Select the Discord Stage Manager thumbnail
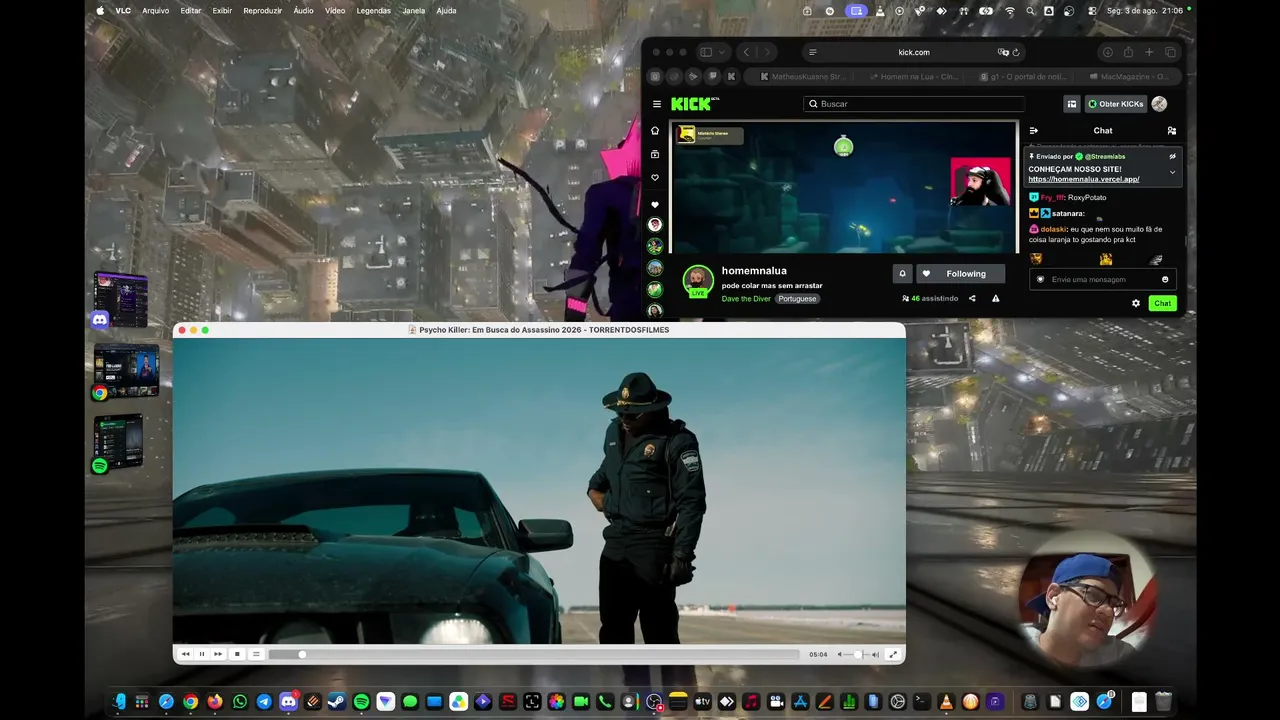The width and height of the screenshot is (1280, 720). point(121,300)
